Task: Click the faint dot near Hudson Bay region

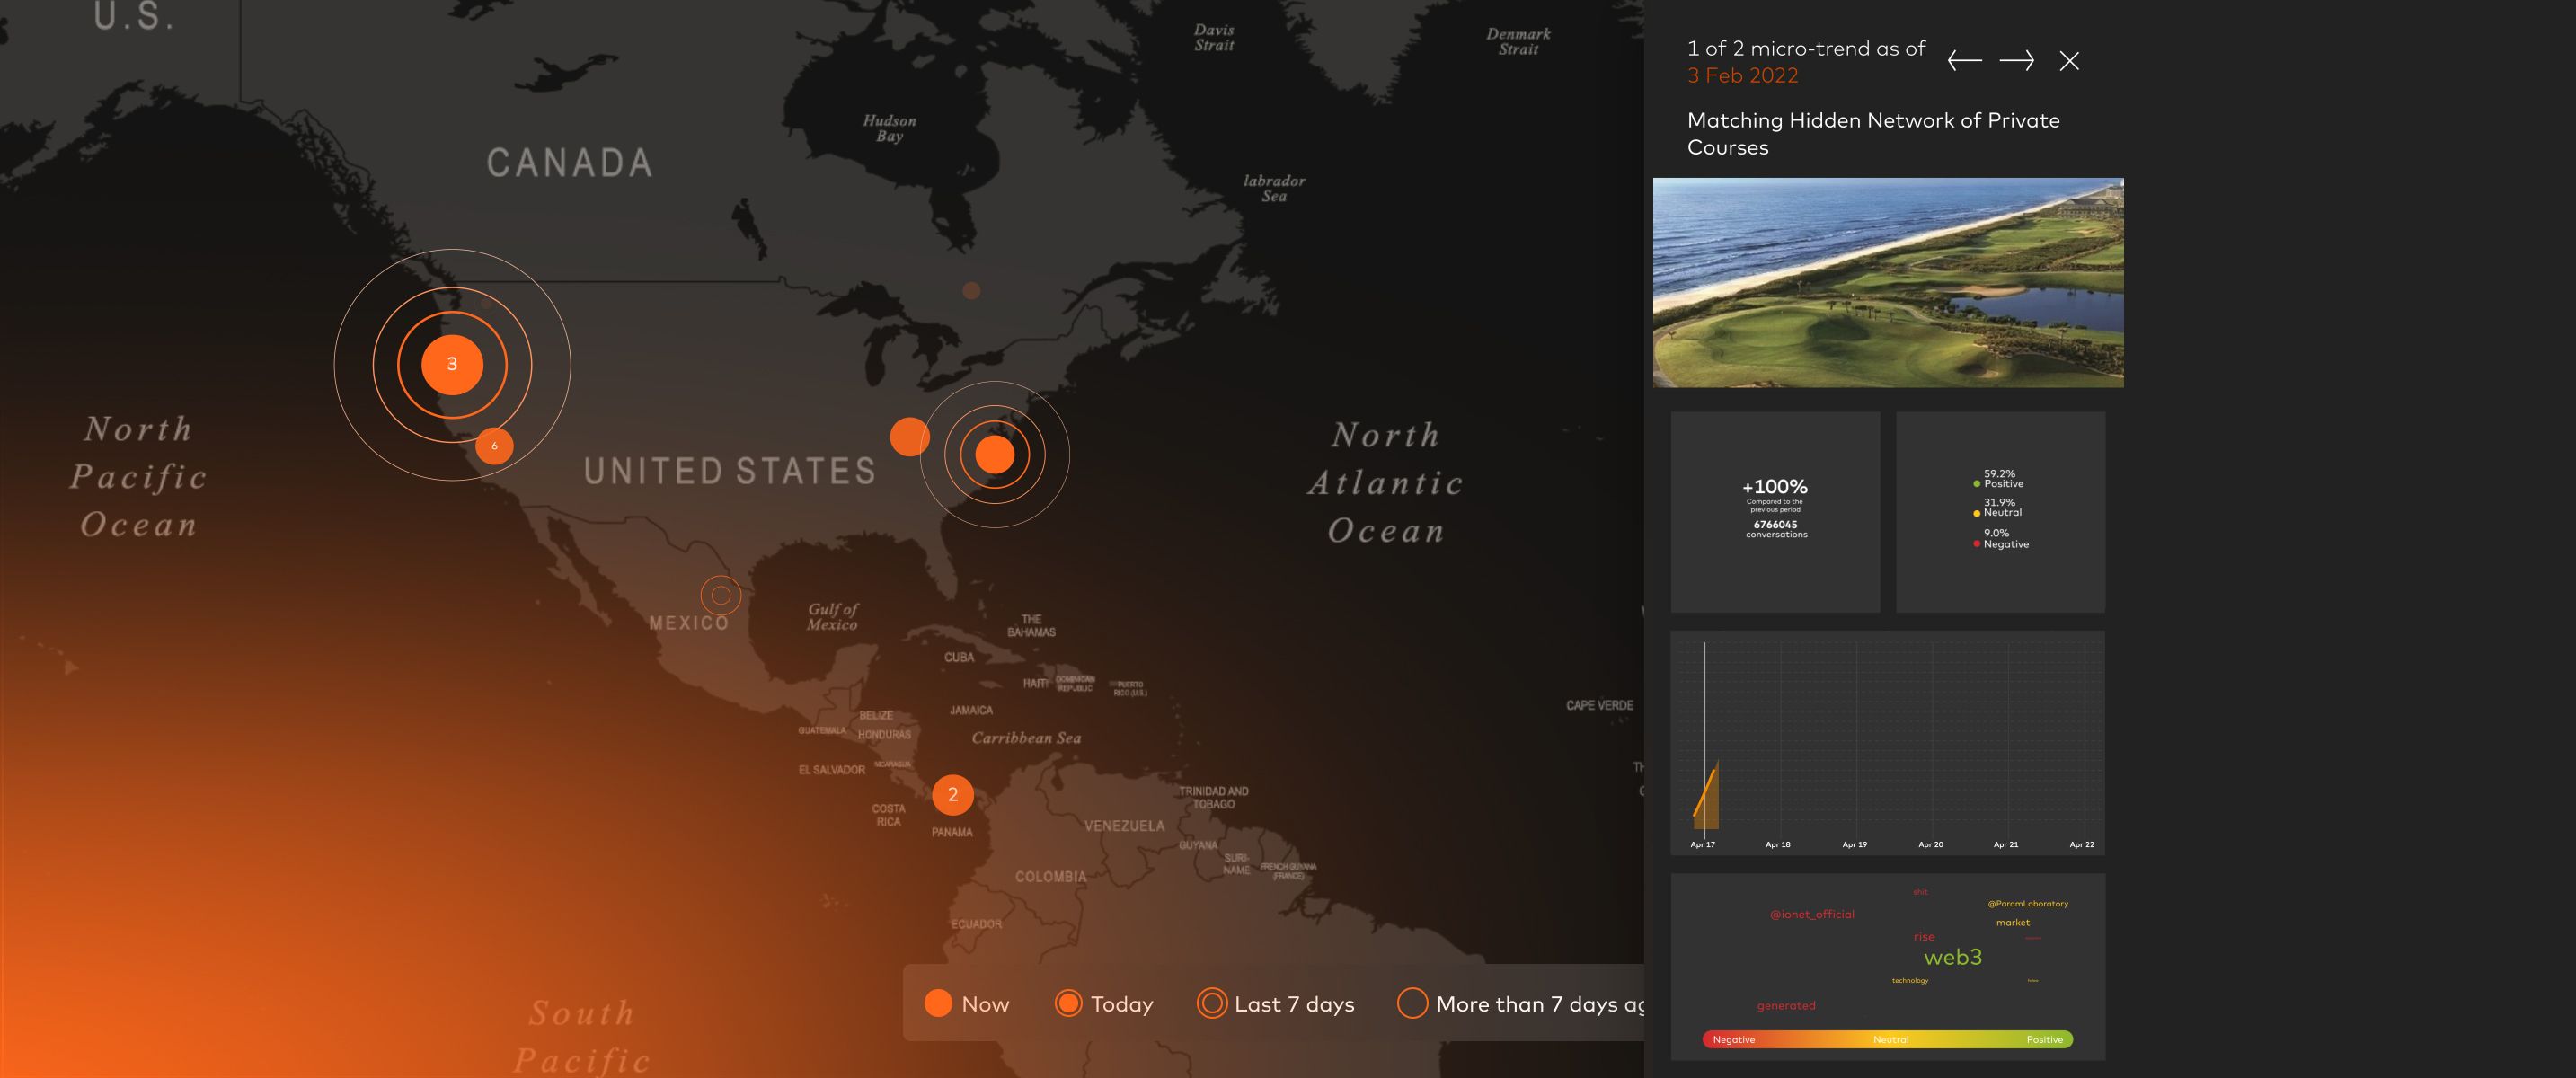Action: point(971,291)
